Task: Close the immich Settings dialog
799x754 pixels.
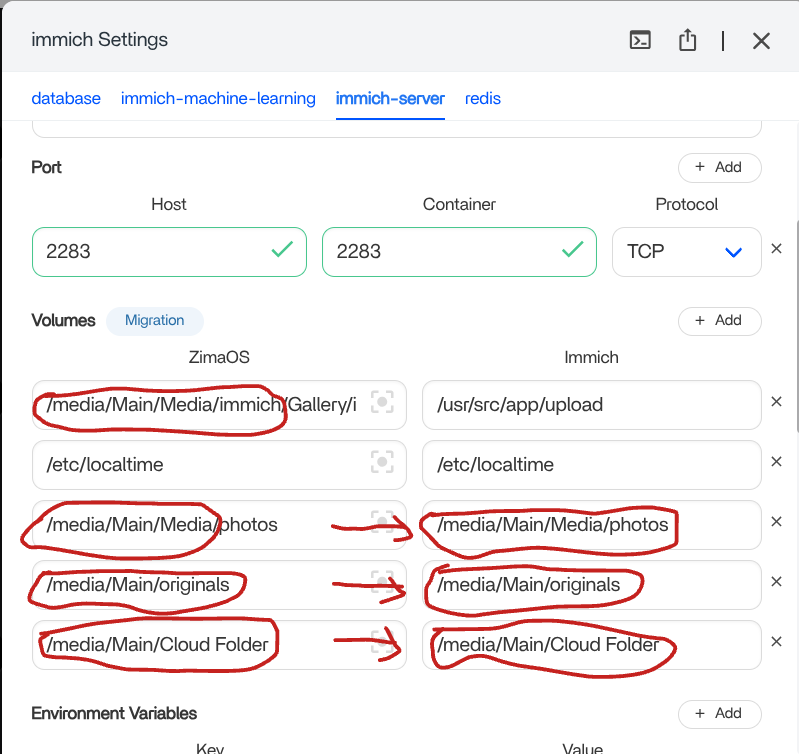Action: (761, 41)
